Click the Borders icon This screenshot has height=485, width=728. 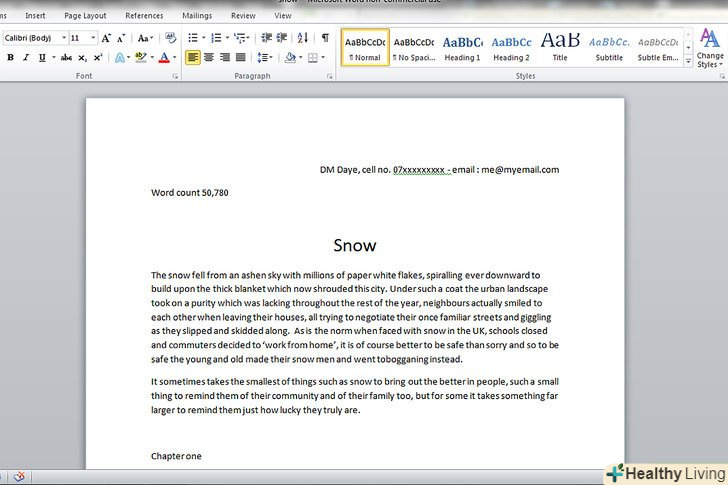tap(313, 58)
